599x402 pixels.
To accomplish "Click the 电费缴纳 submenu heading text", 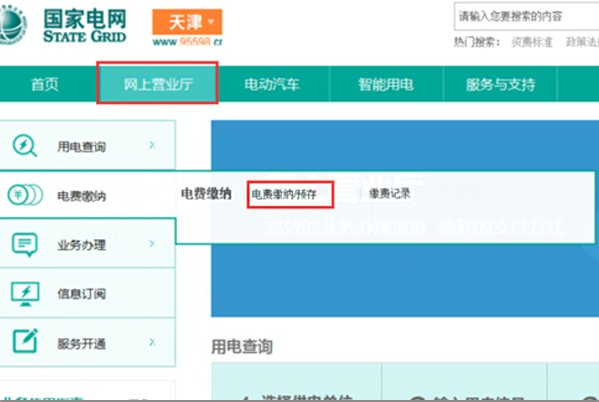I will coord(206,194).
